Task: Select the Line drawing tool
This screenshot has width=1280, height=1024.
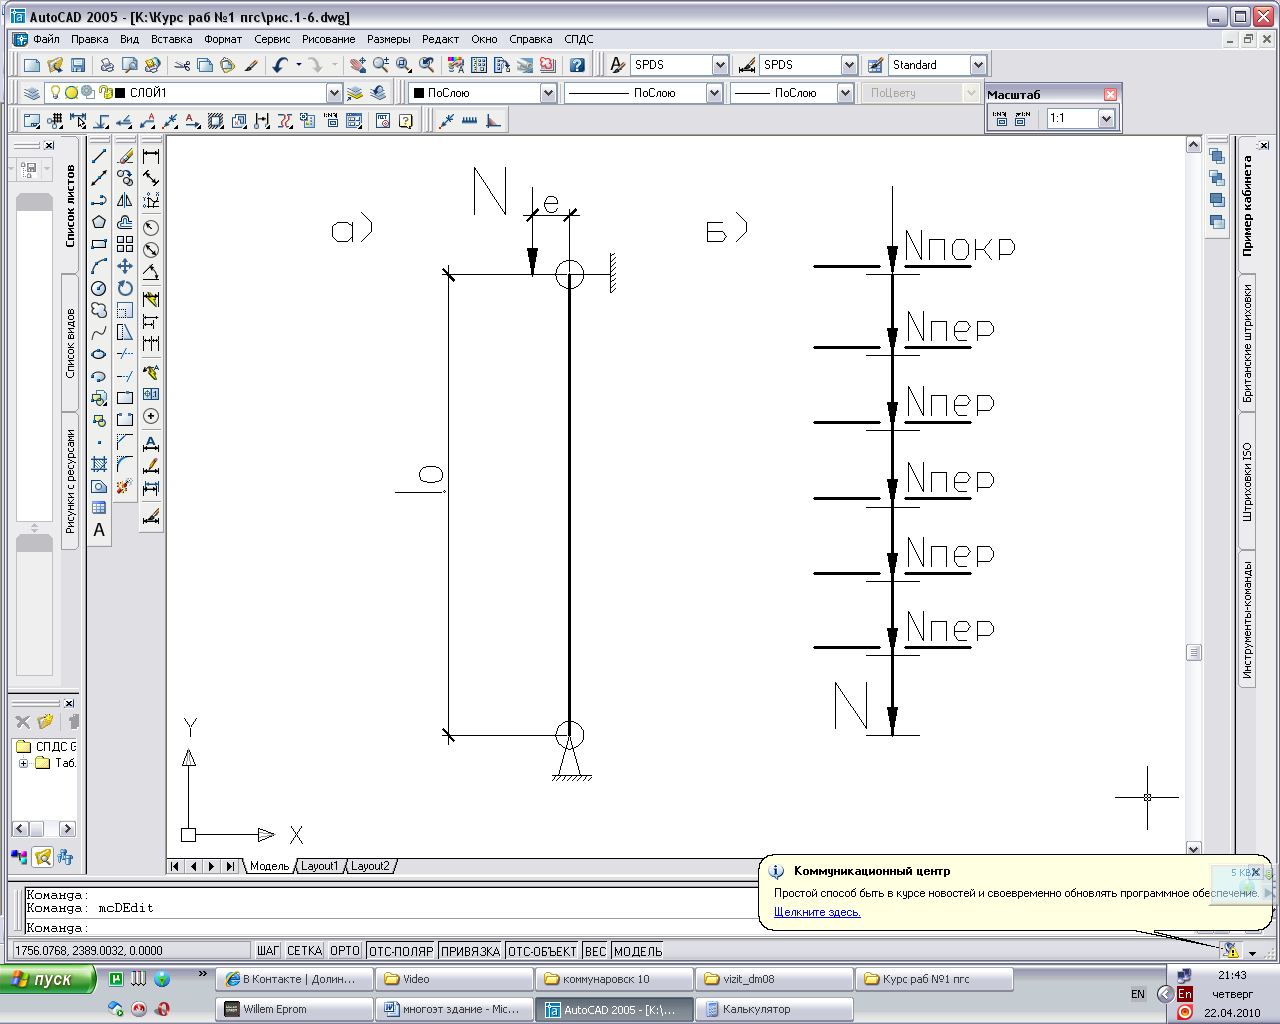Action: tap(99, 156)
